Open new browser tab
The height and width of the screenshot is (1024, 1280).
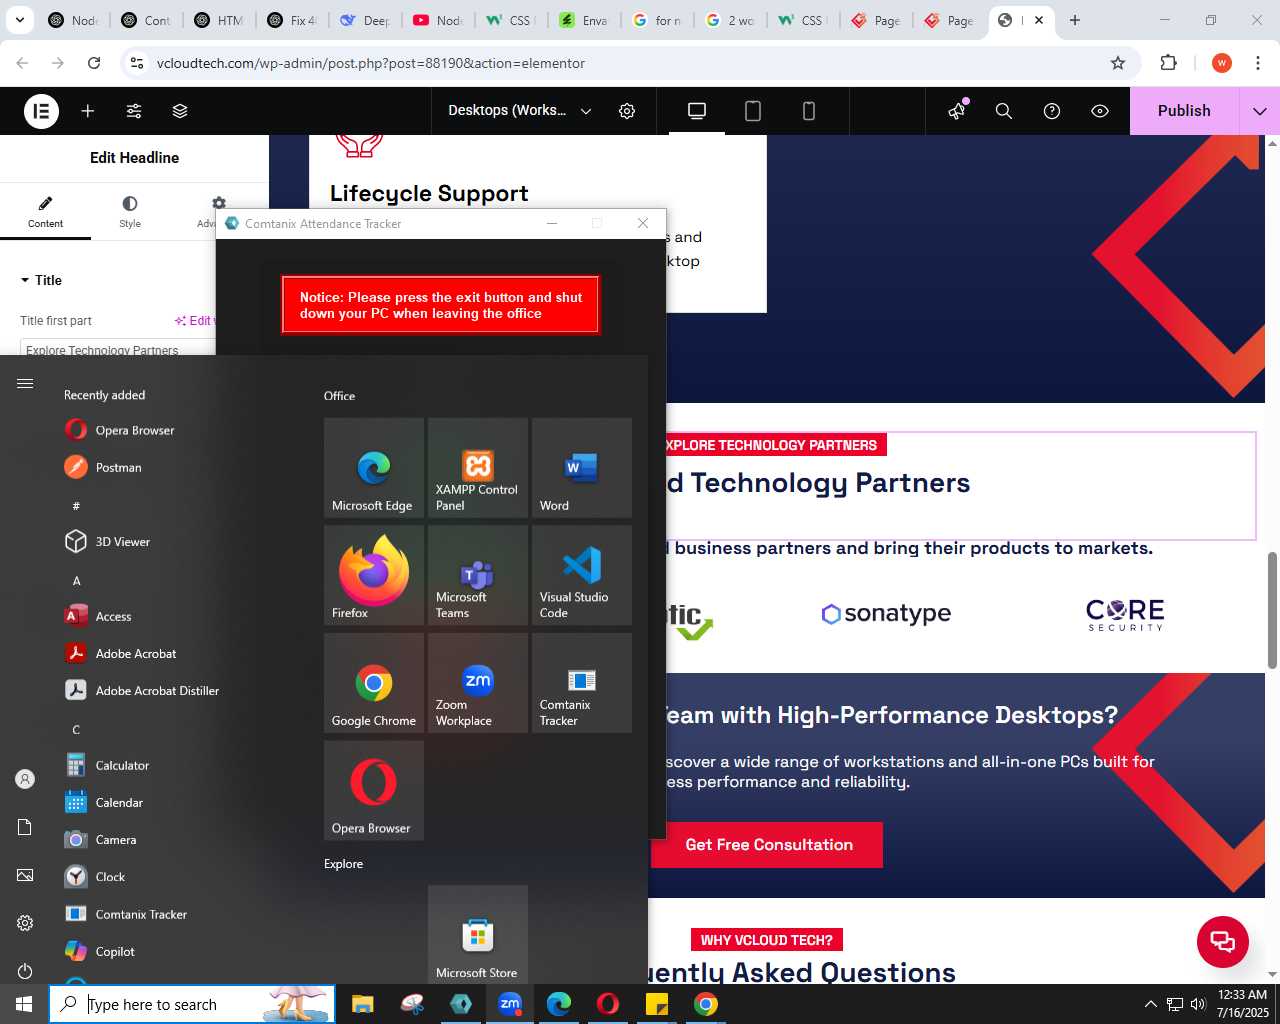point(1075,20)
